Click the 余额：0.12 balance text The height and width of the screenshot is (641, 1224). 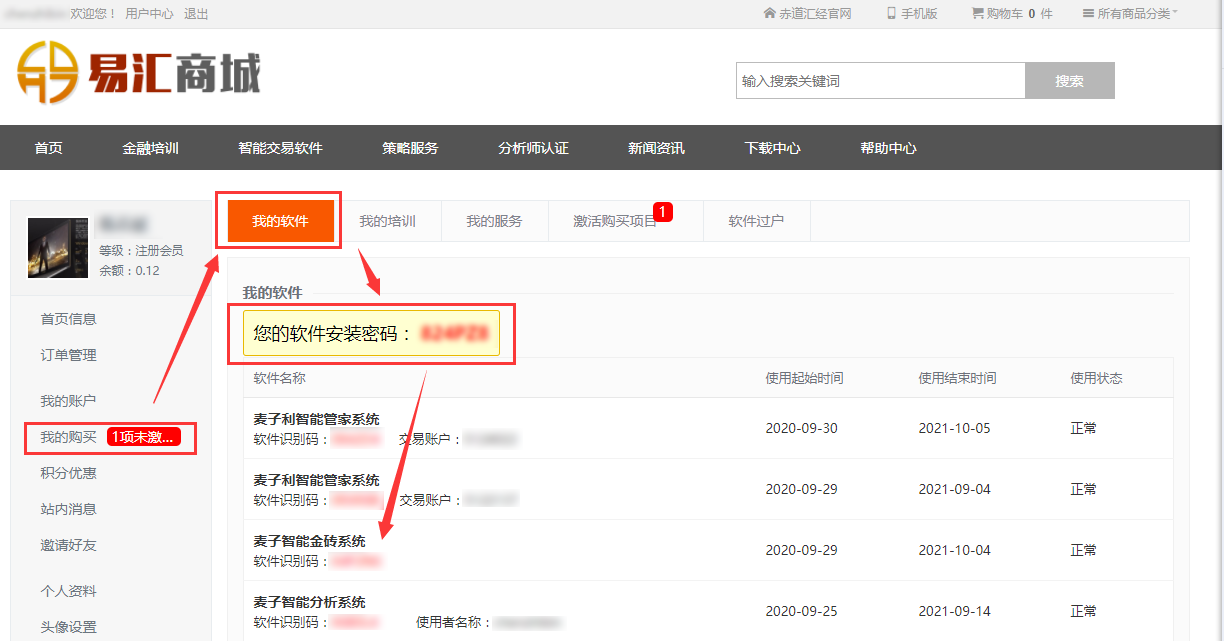[x=129, y=270]
